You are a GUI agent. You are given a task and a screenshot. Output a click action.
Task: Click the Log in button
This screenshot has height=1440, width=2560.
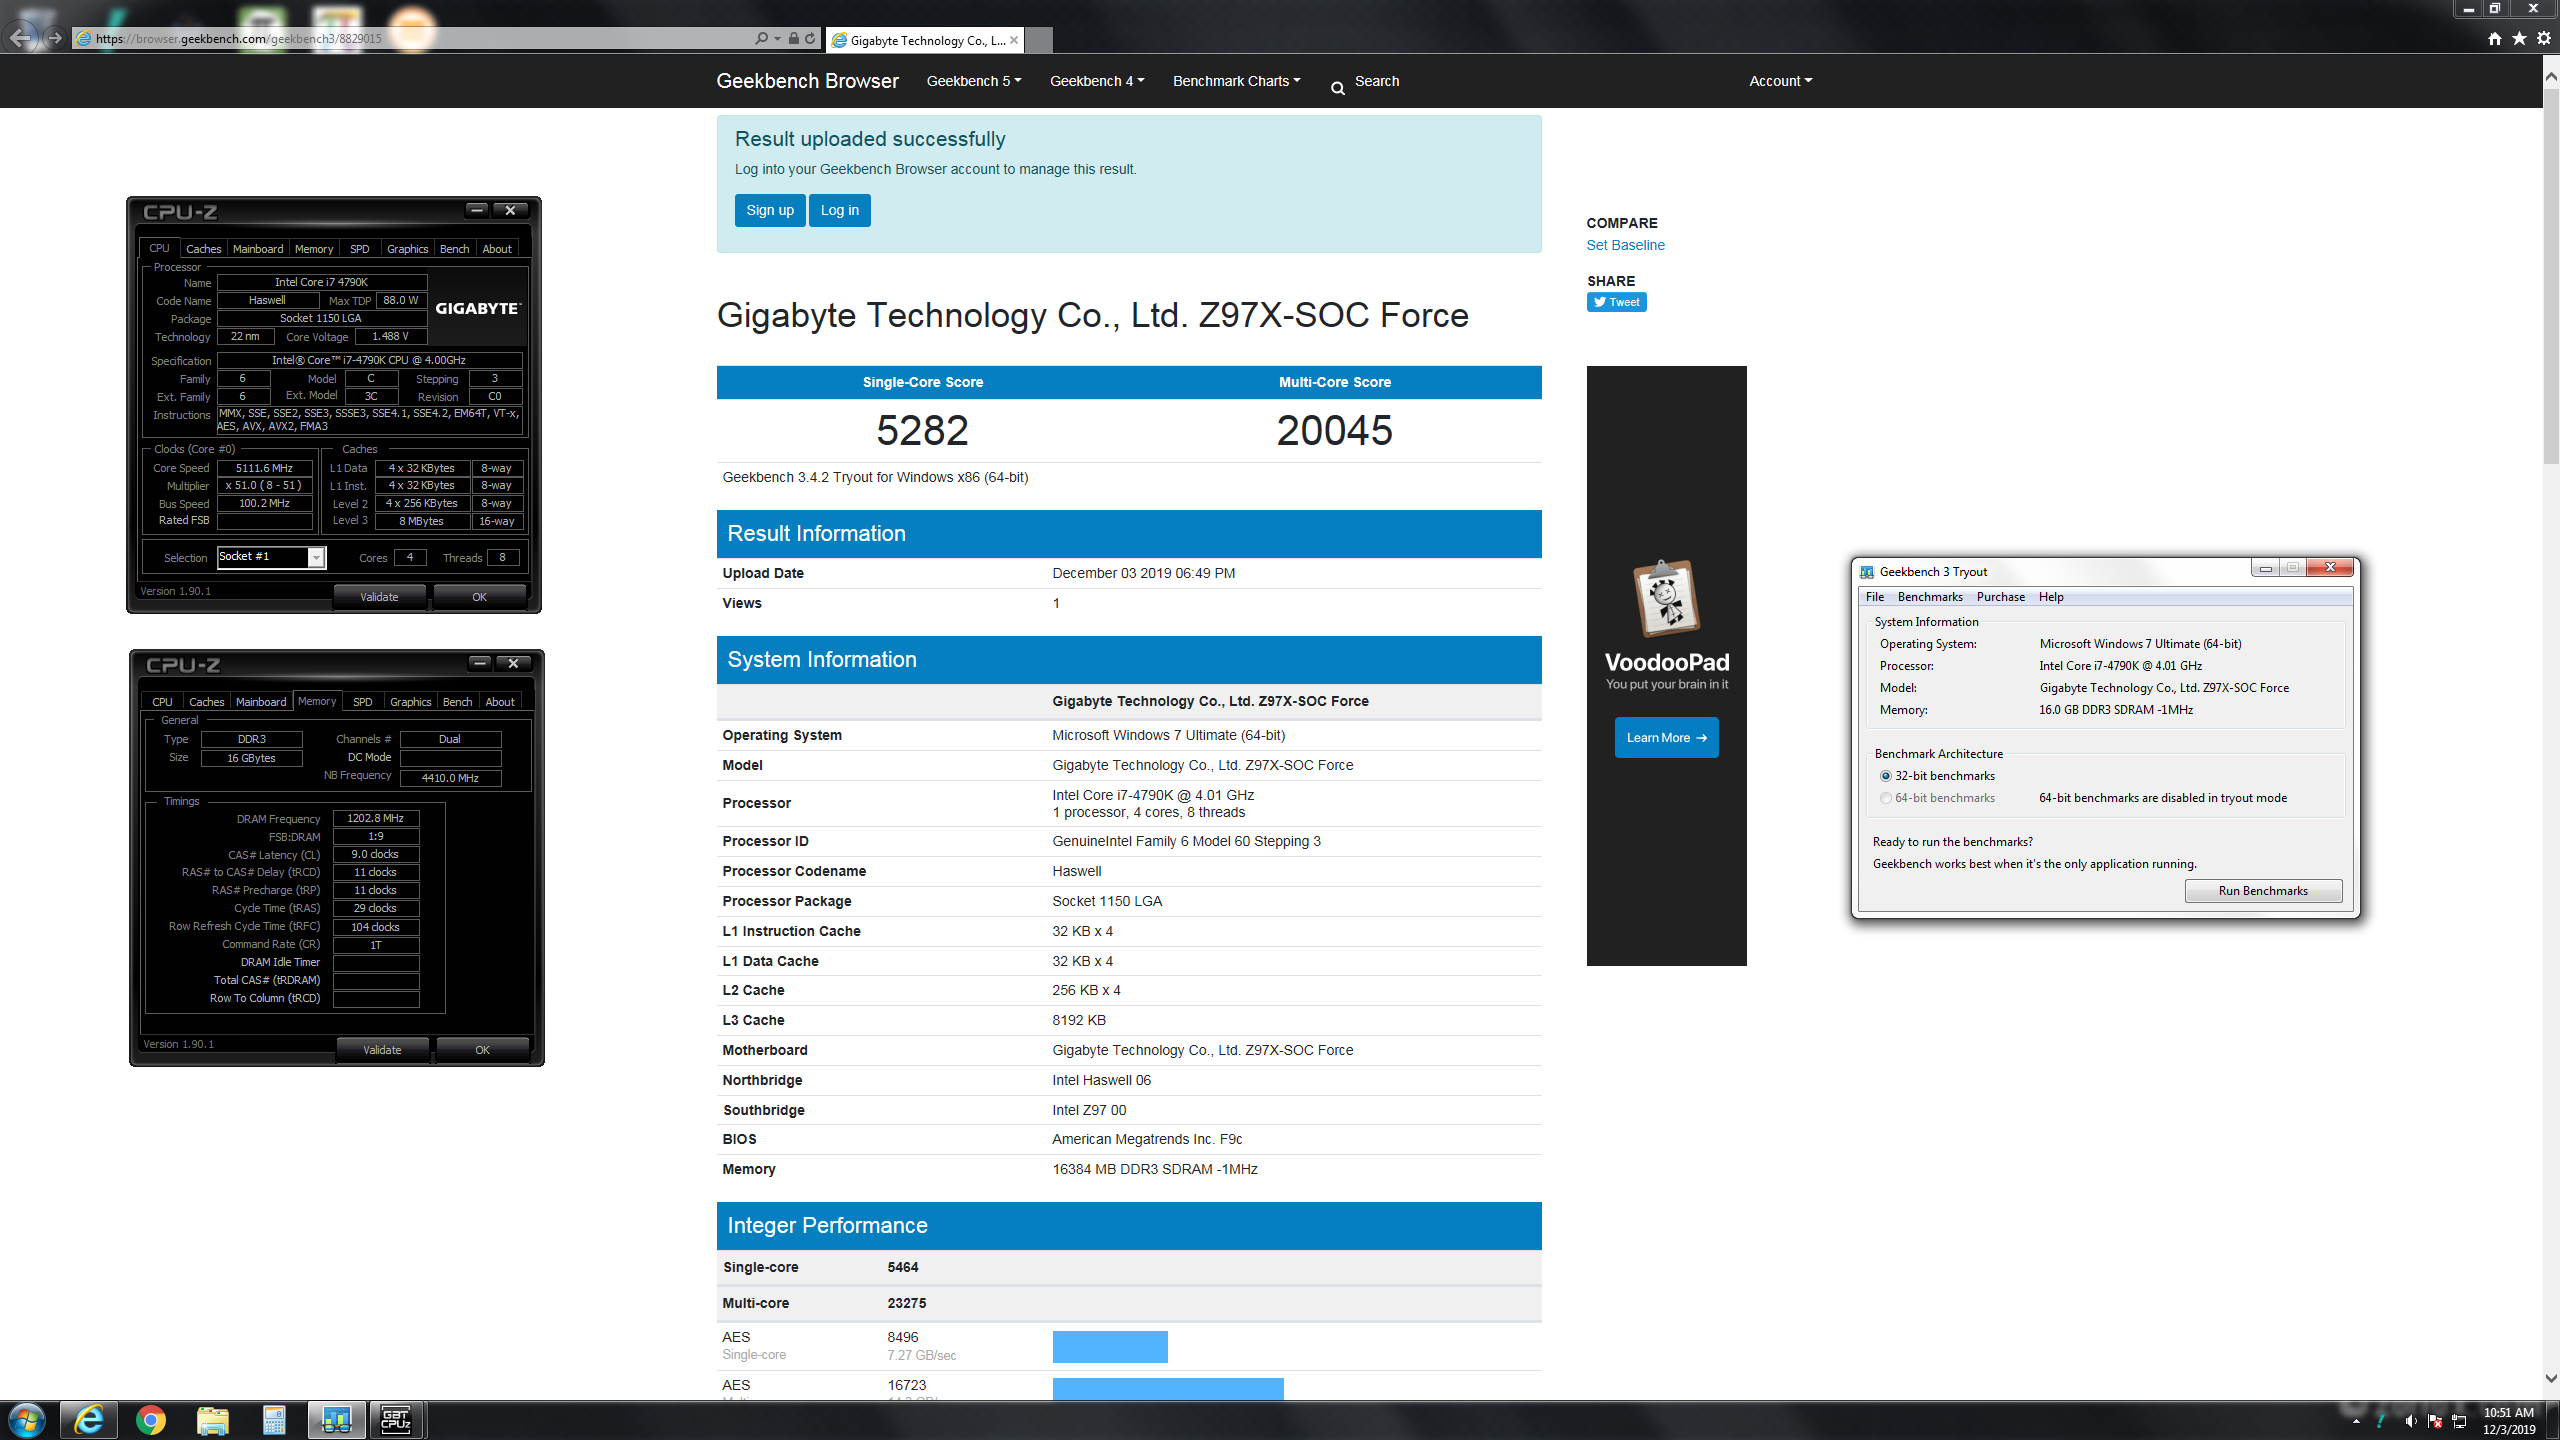[840, 210]
